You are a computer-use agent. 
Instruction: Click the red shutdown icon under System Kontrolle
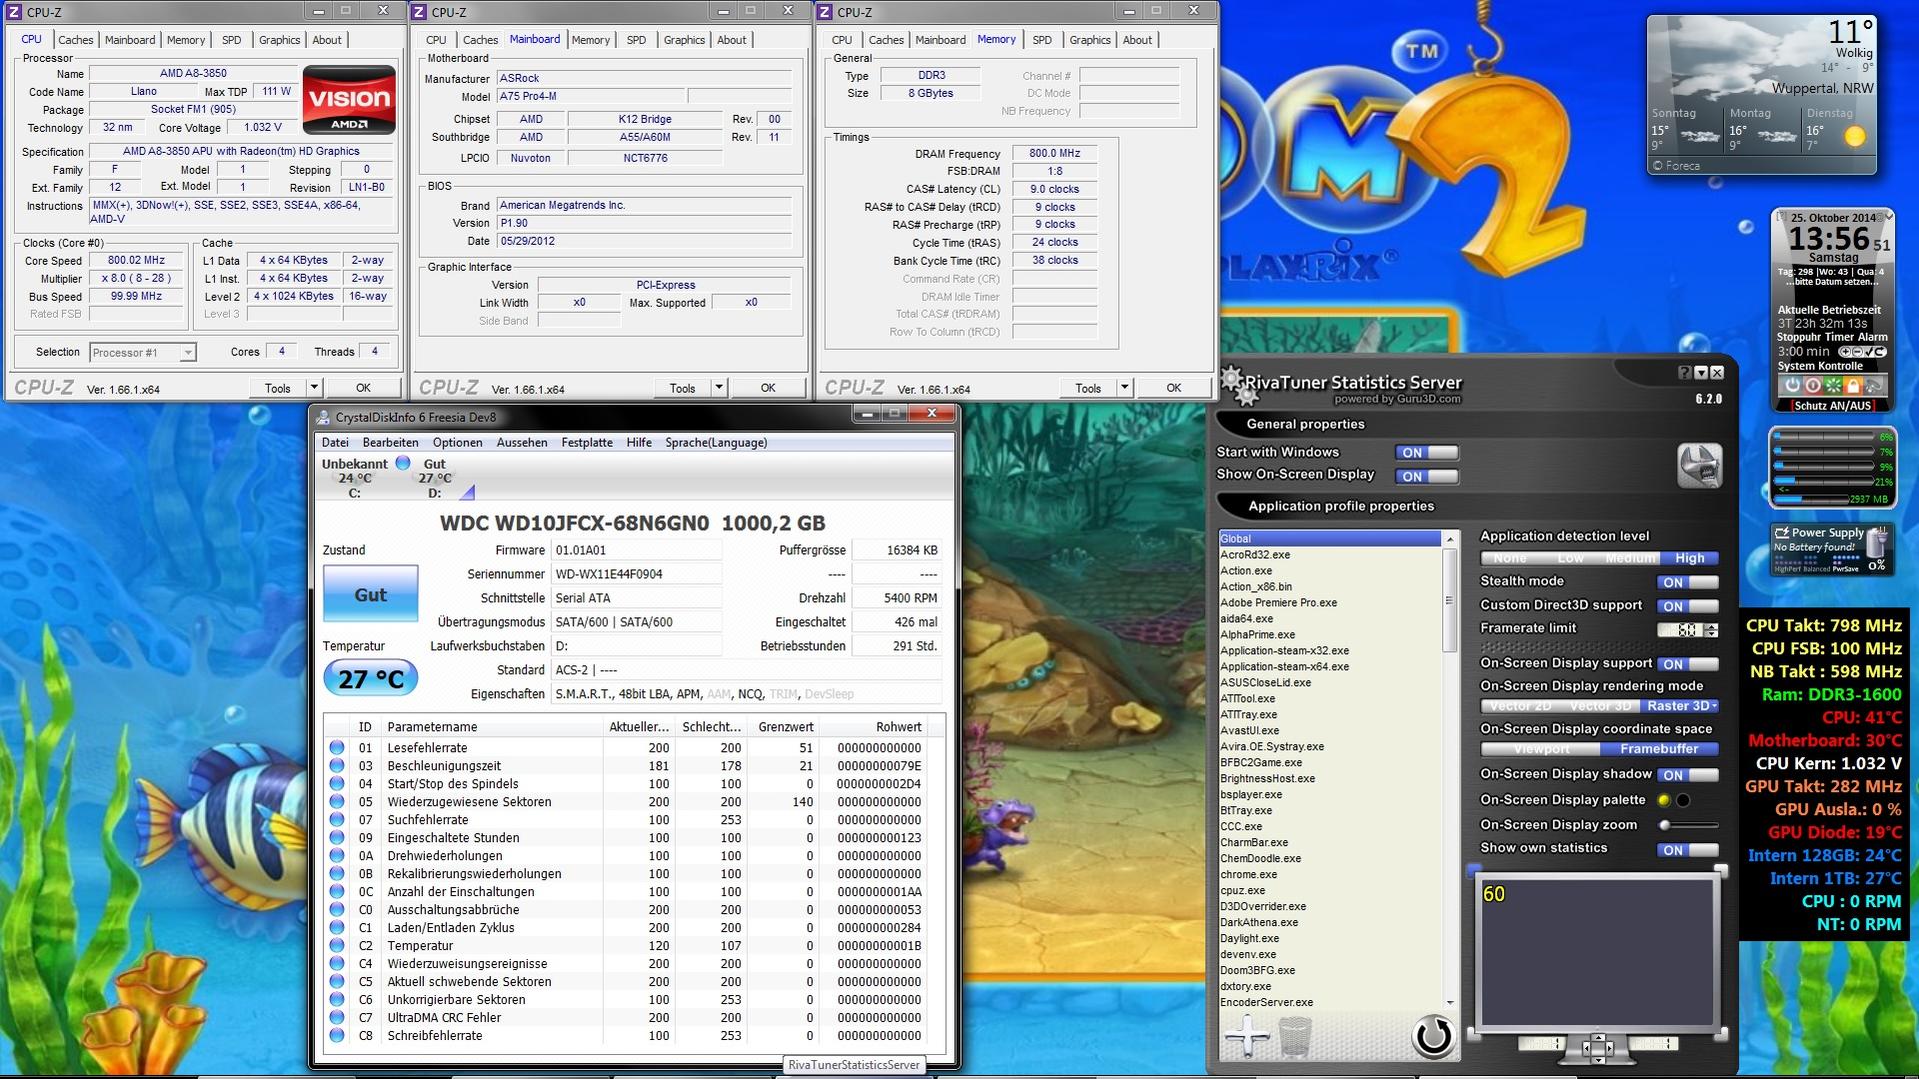(1812, 385)
